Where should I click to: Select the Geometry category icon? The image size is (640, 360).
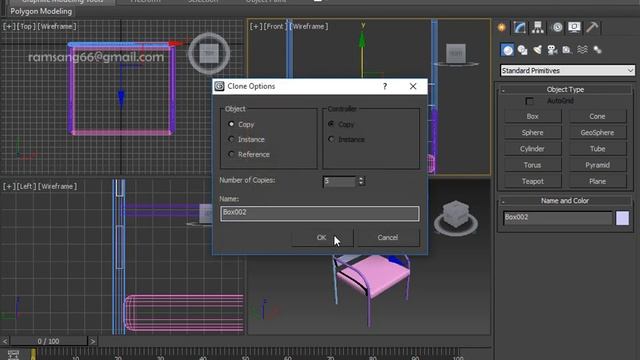507,50
